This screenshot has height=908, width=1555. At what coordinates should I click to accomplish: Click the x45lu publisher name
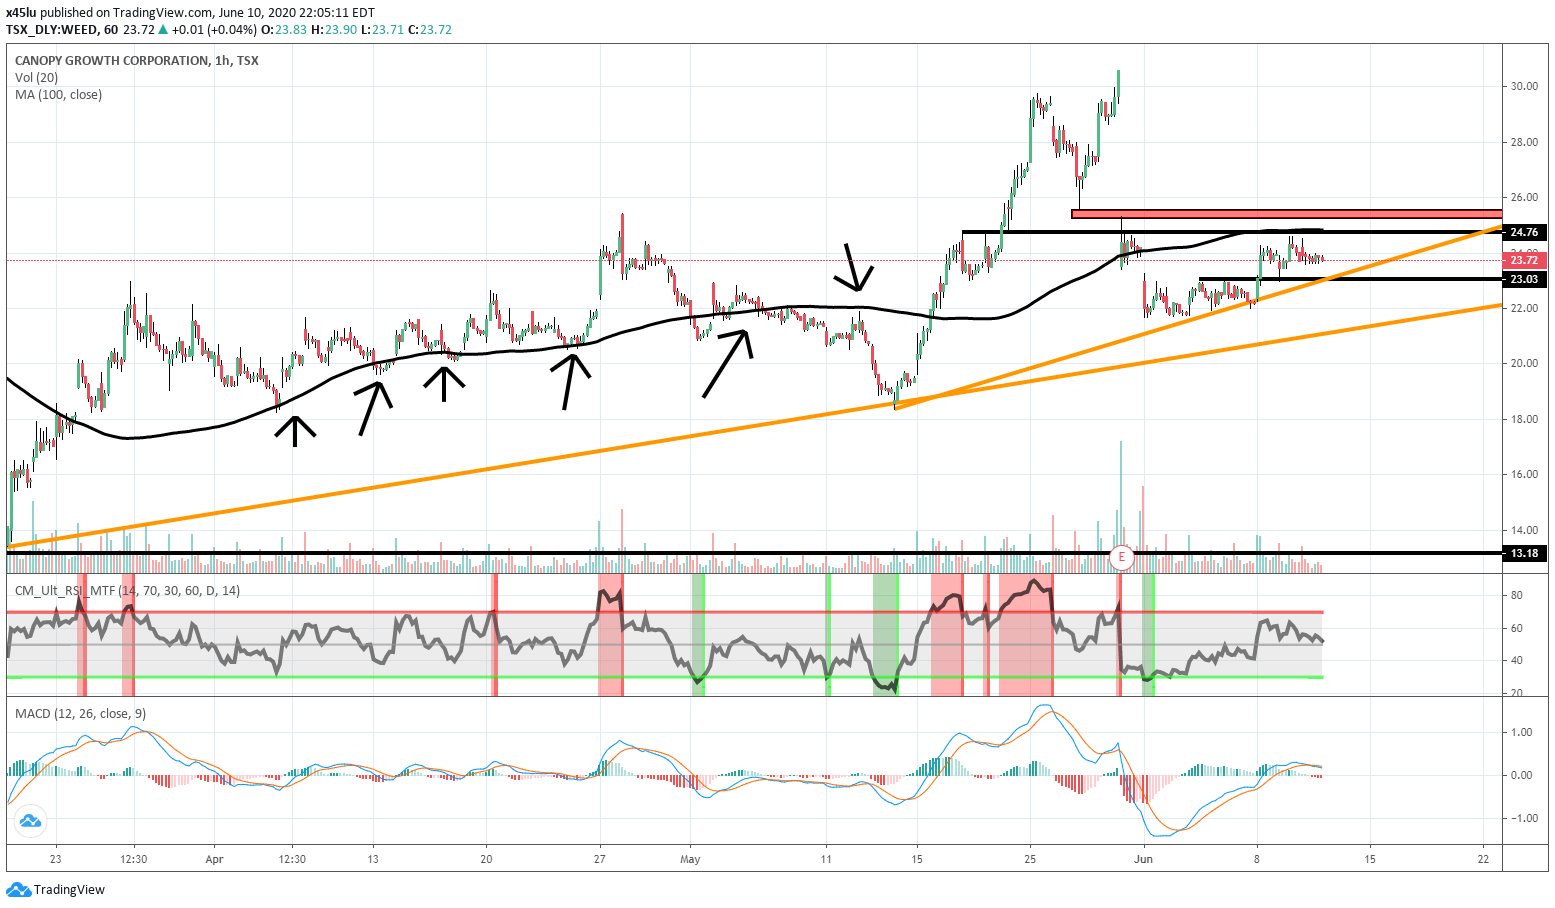click(21, 13)
